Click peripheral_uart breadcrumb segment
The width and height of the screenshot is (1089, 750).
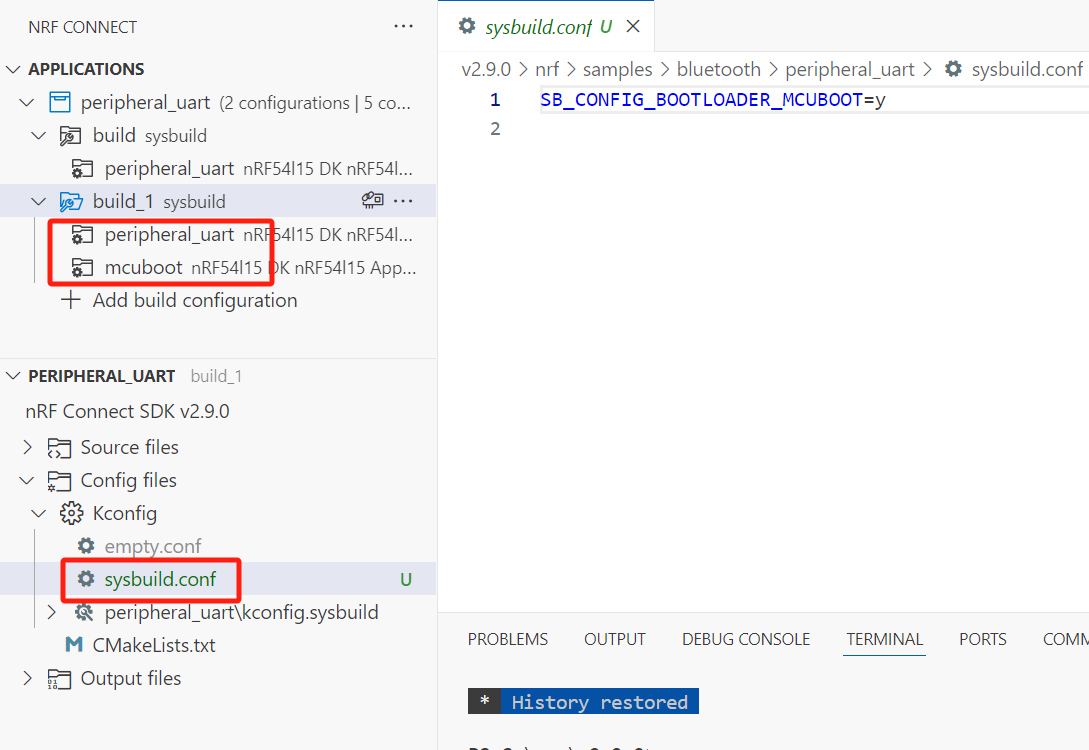(x=850, y=69)
